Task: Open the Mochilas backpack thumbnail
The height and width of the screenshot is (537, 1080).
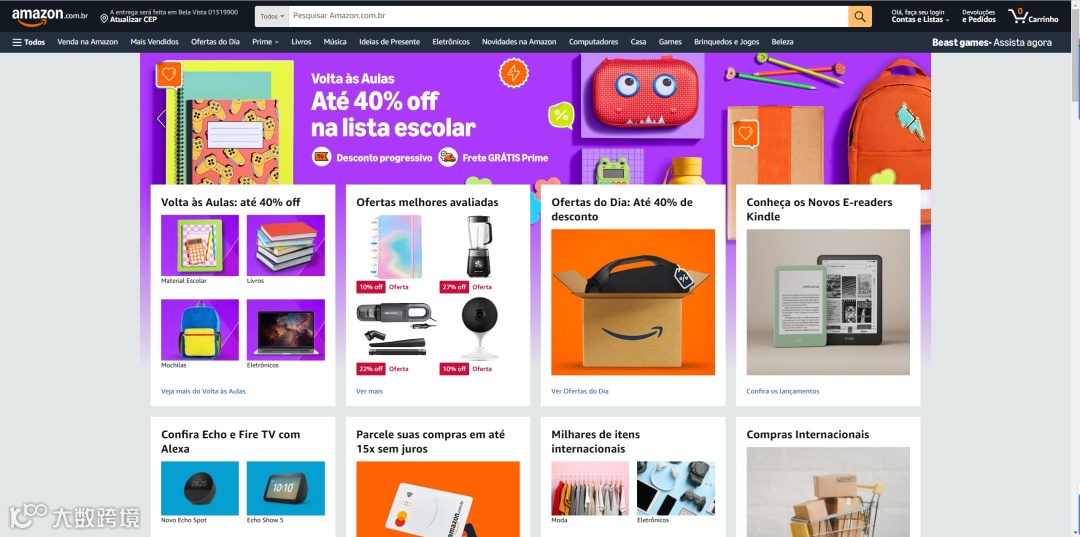Action: click(x=200, y=330)
